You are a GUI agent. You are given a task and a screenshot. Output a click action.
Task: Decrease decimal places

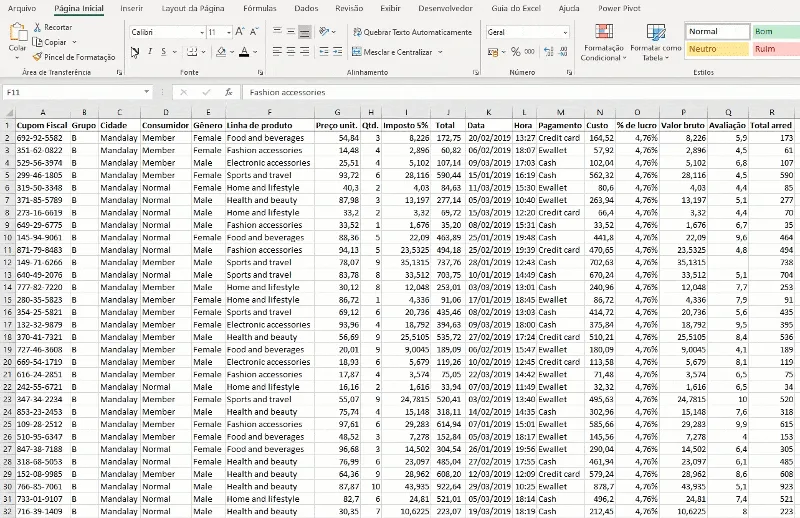tap(563, 52)
